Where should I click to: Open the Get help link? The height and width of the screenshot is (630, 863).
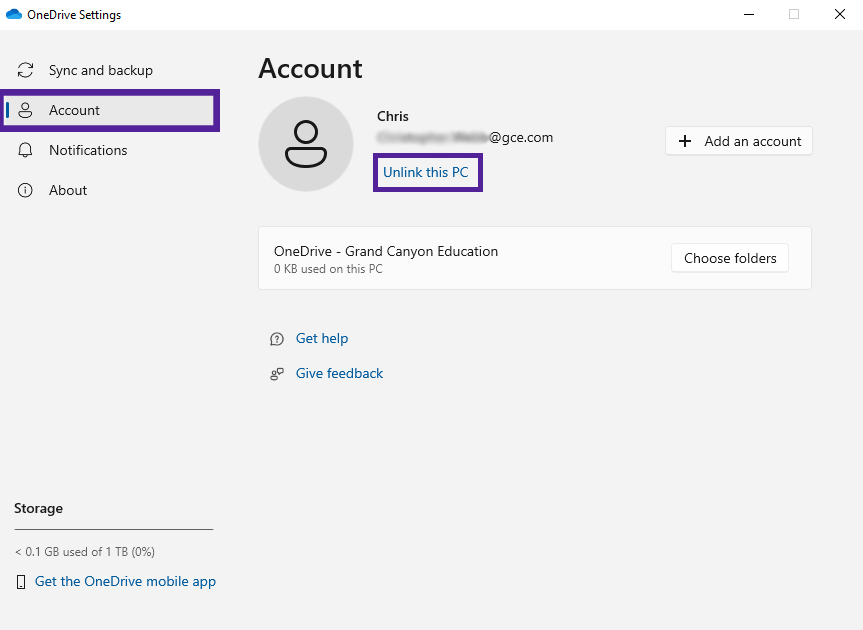tap(322, 338)
